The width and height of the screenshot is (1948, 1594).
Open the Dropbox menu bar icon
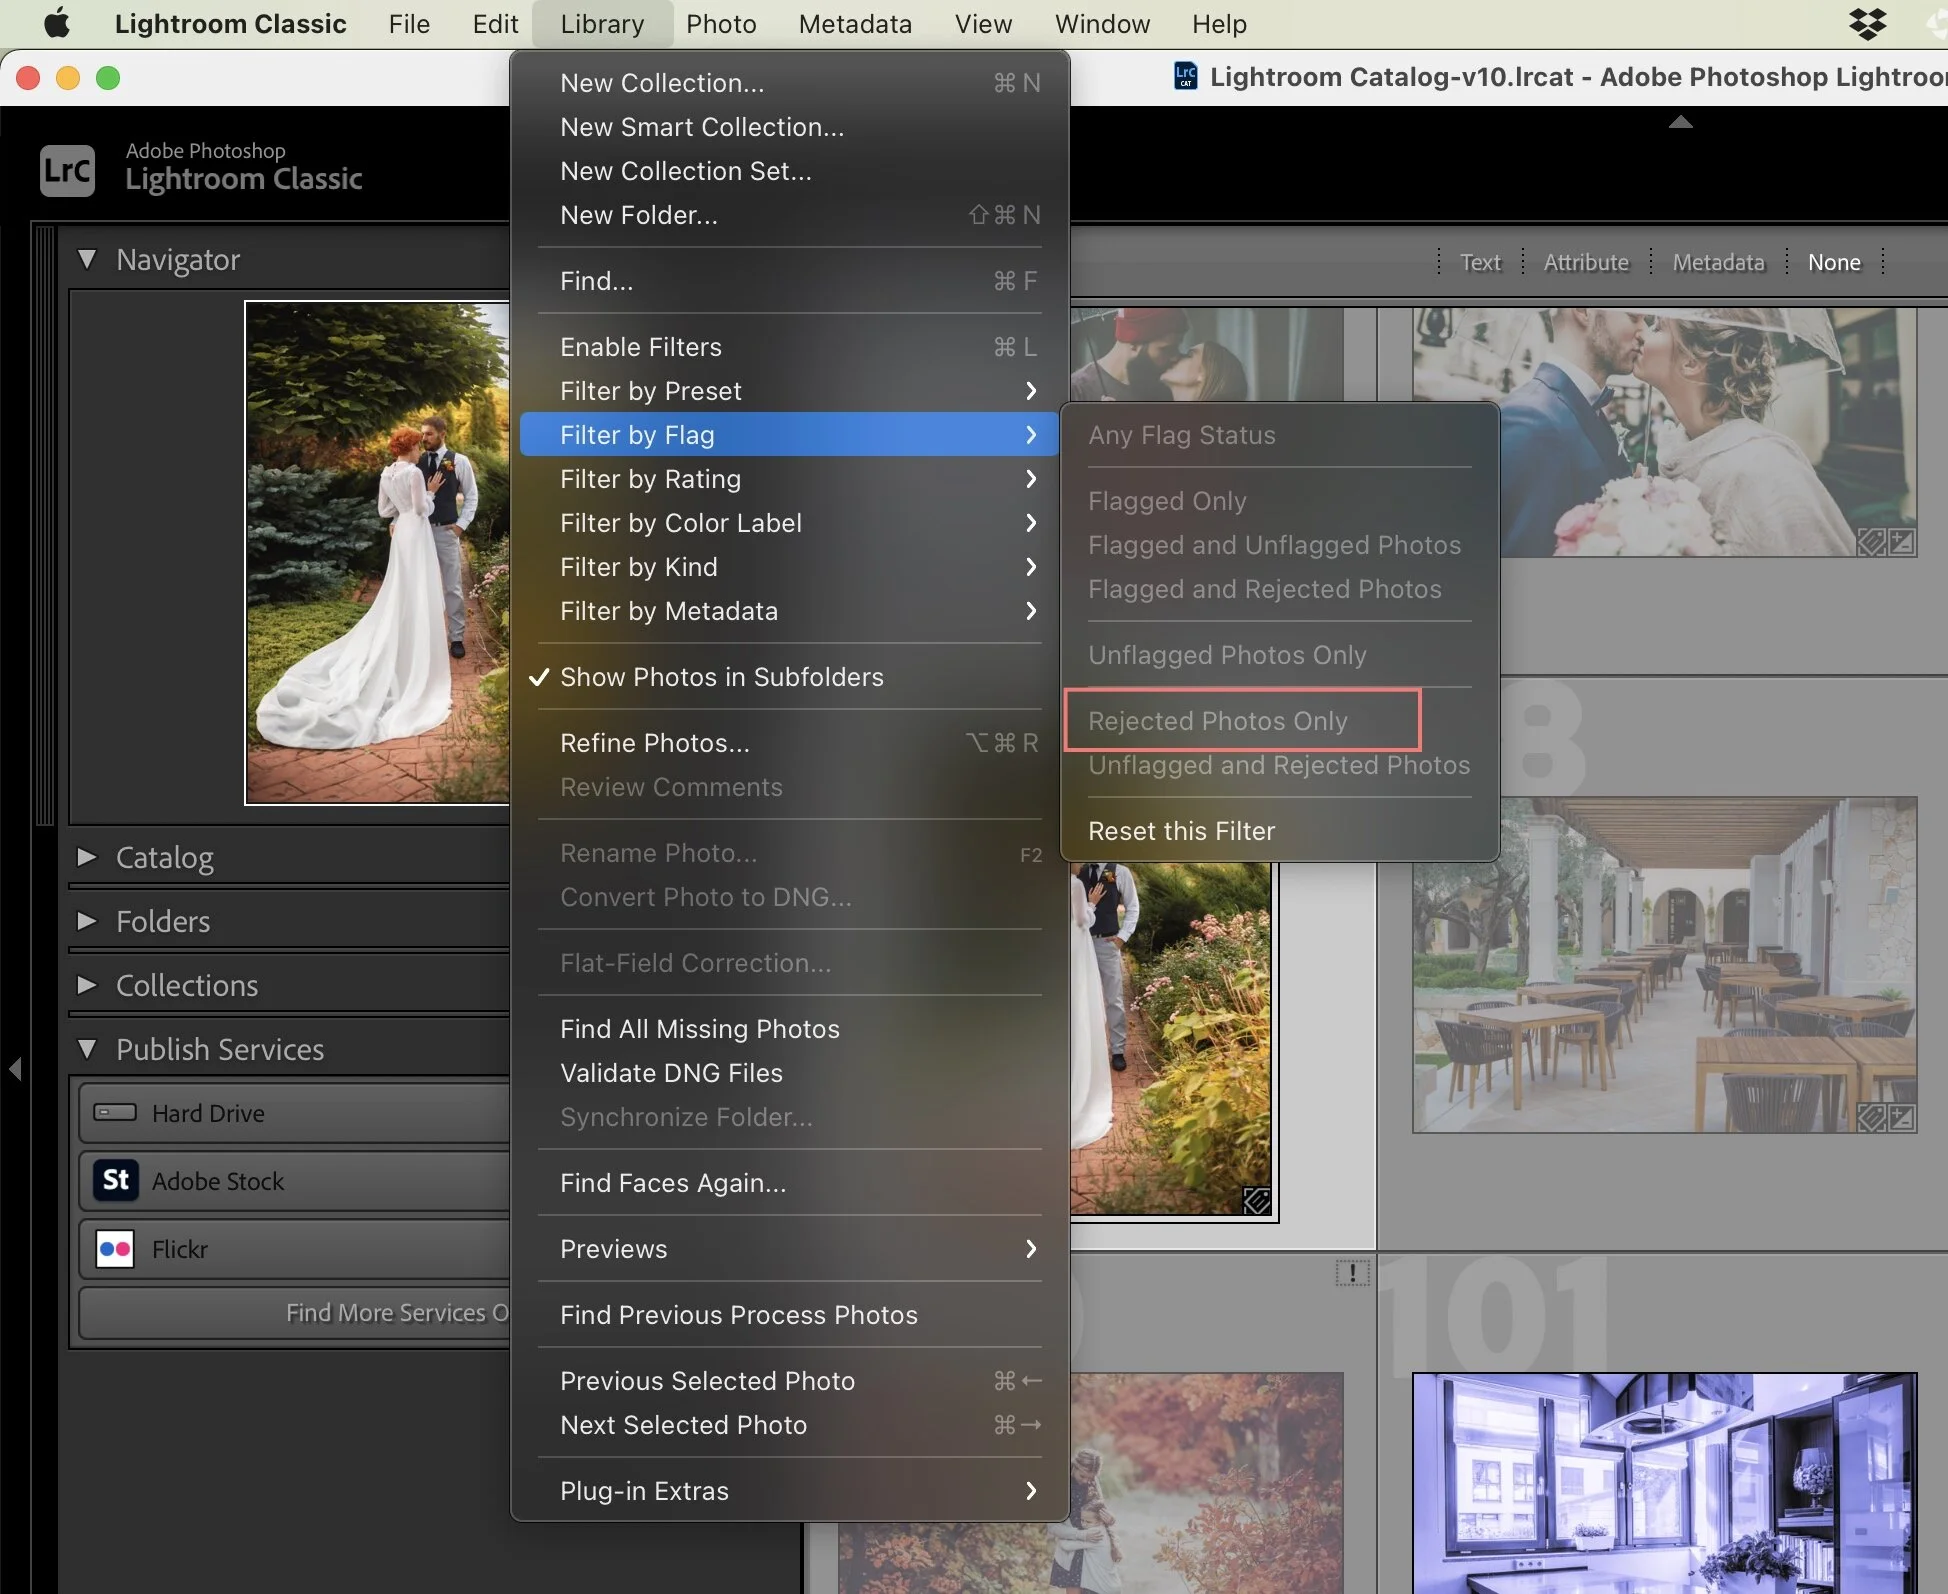1867,23
